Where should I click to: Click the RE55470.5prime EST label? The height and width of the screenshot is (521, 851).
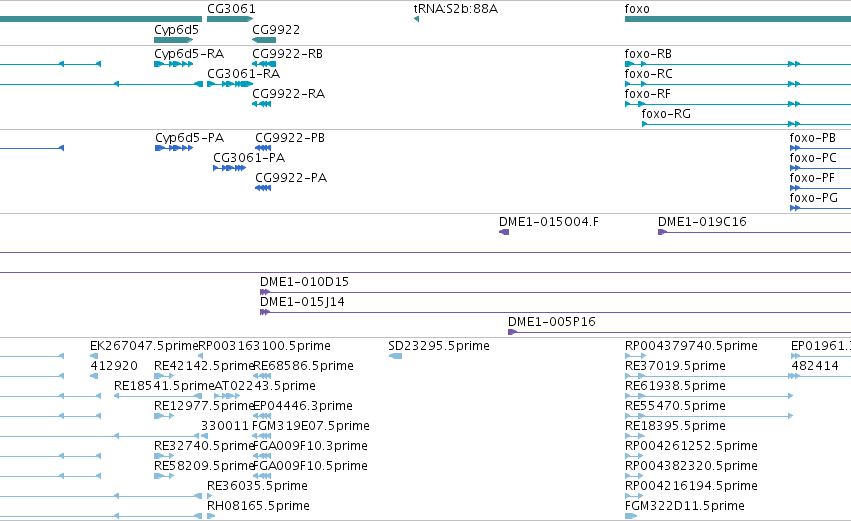click(x=675, y=406)
